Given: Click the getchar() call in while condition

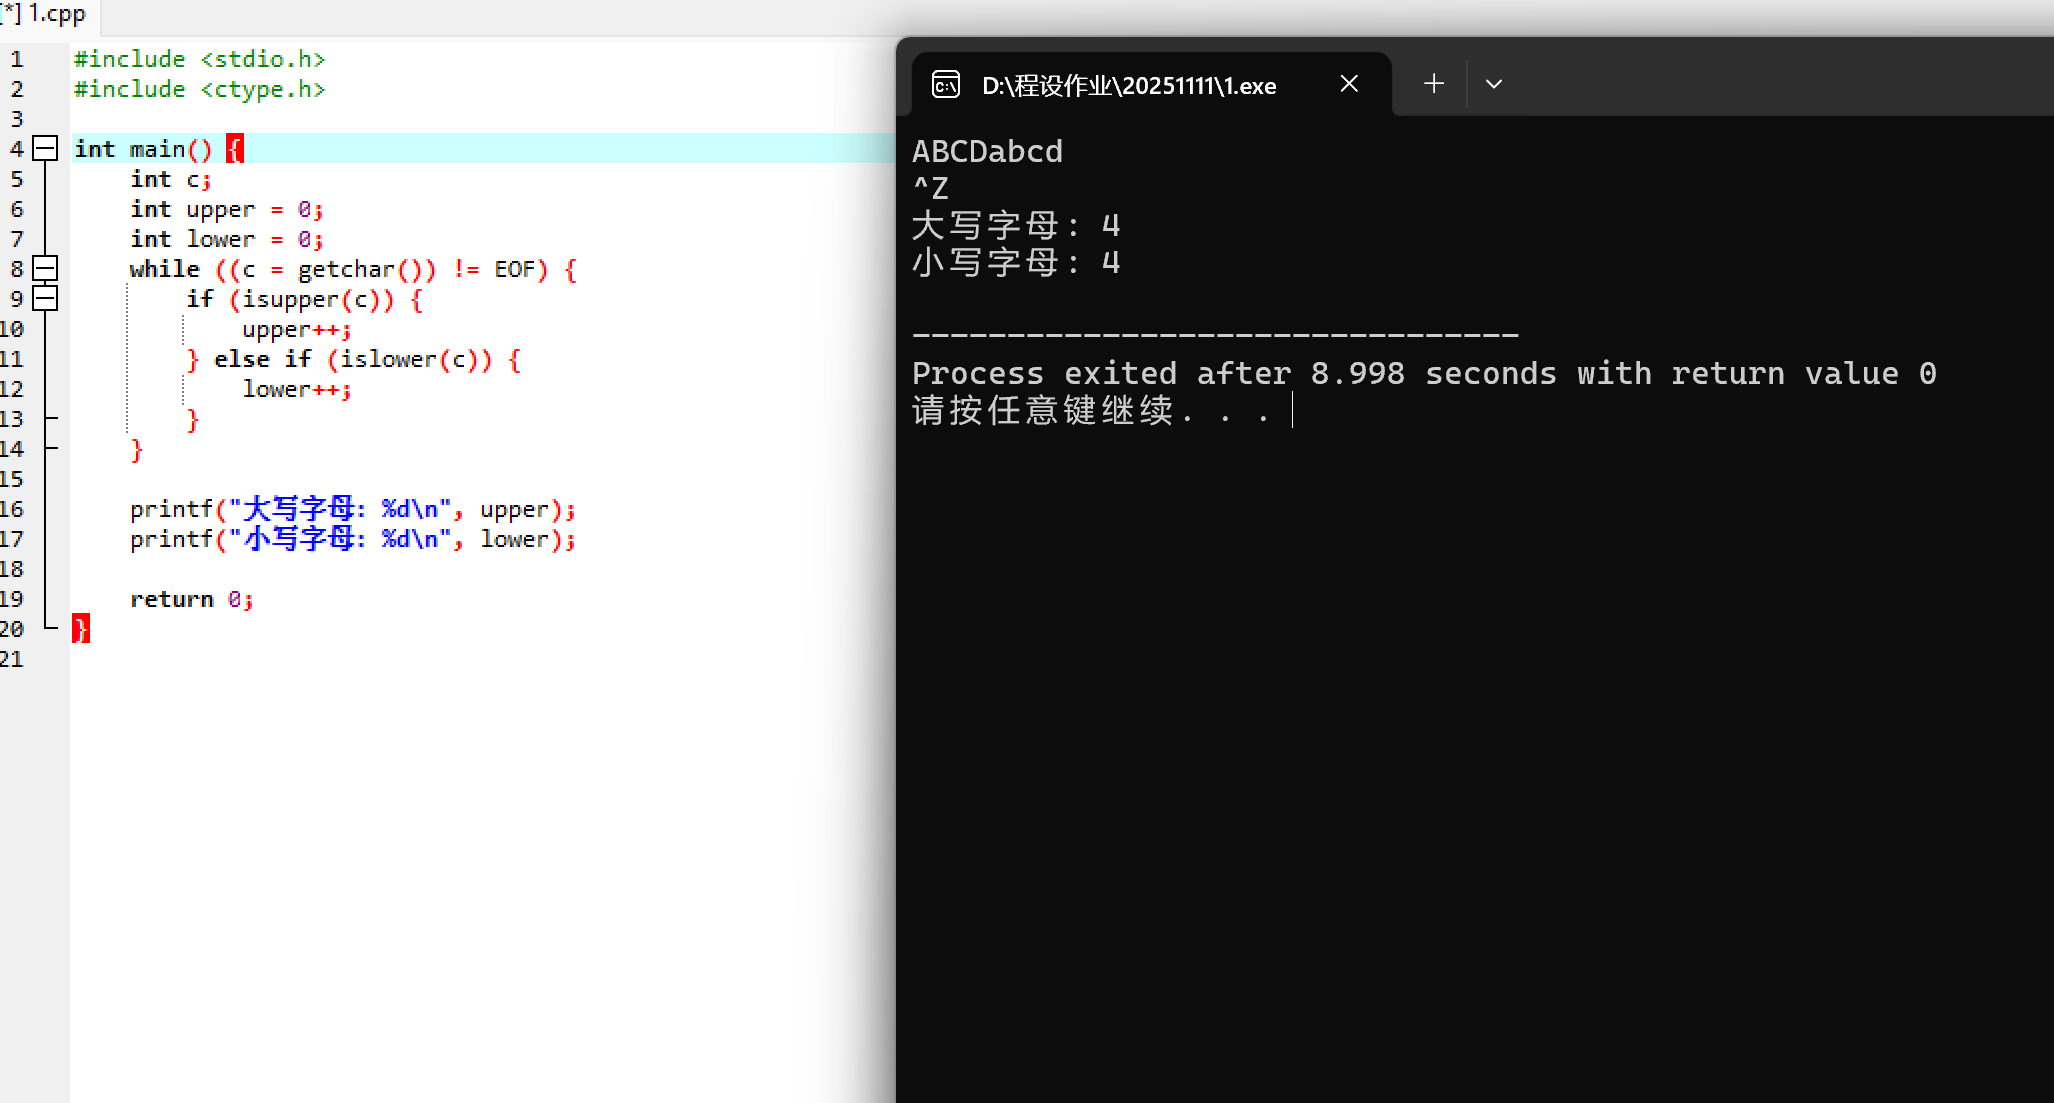Looking at the screenshot, I should [365, 270].
